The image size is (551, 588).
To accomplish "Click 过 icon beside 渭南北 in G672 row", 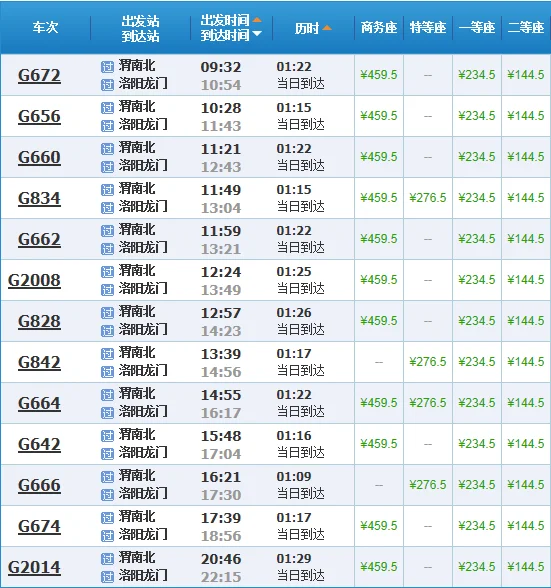I will [x=107, y=67].
